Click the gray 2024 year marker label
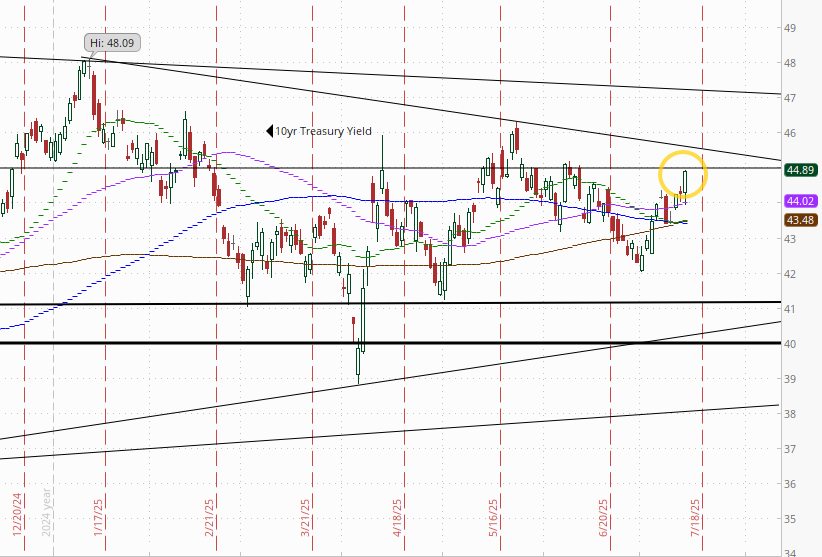822x557 pixels. click(46, 512)
